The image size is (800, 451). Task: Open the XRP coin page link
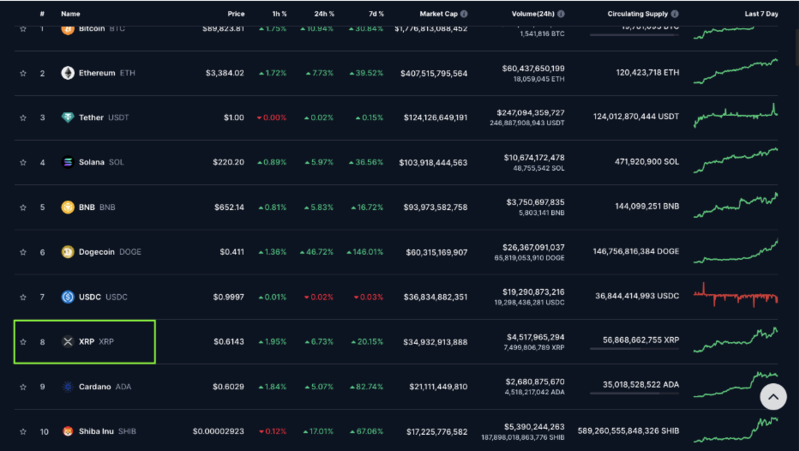tap(96, 341)
